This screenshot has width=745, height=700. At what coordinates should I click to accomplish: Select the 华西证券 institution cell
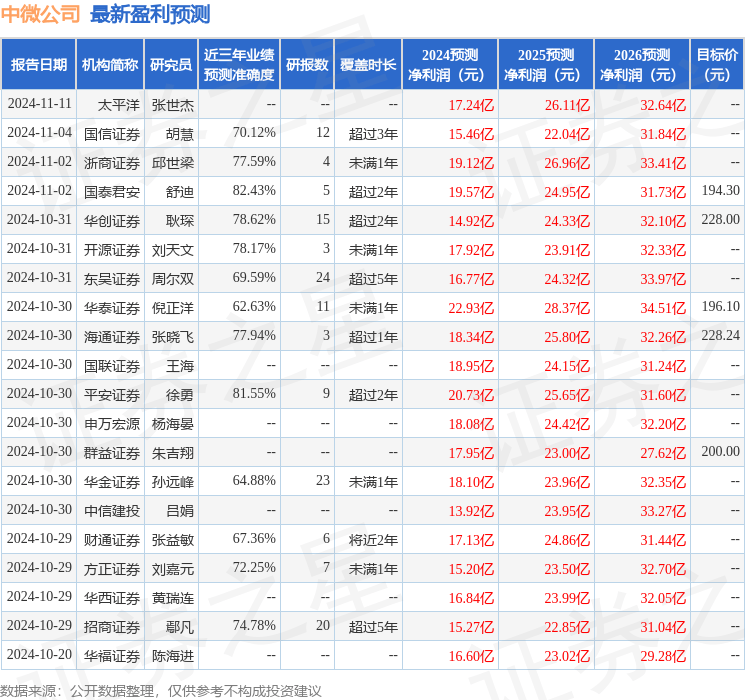[x=112, y=598]
